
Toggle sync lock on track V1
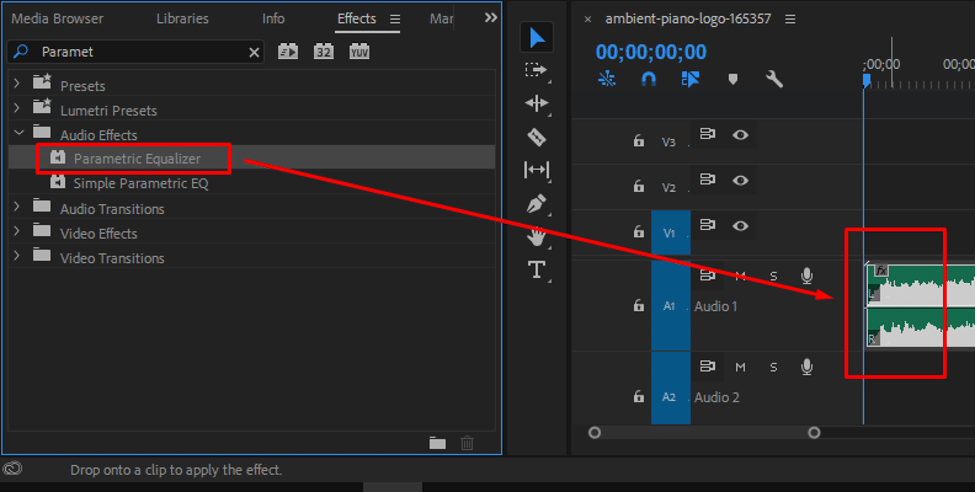point(707,225)
